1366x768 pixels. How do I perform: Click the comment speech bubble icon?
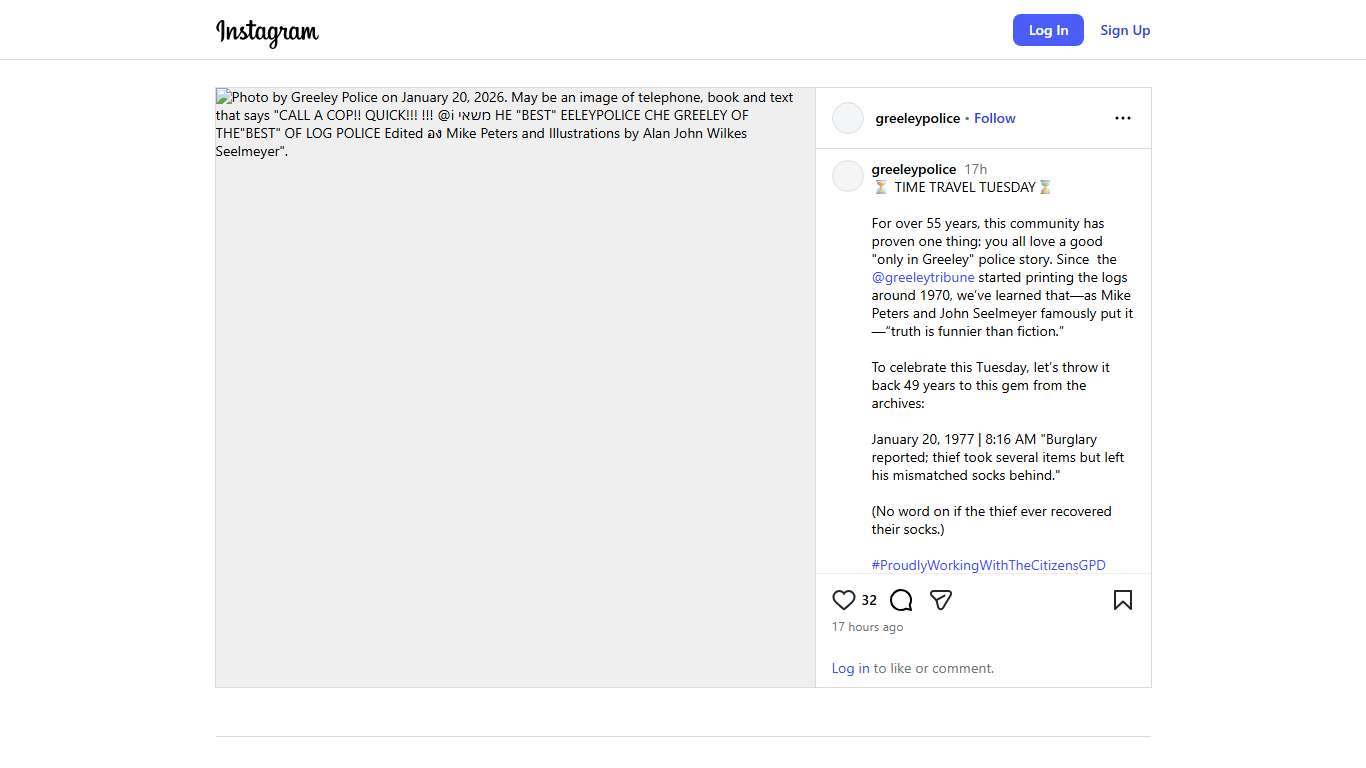tap(901, 600)
